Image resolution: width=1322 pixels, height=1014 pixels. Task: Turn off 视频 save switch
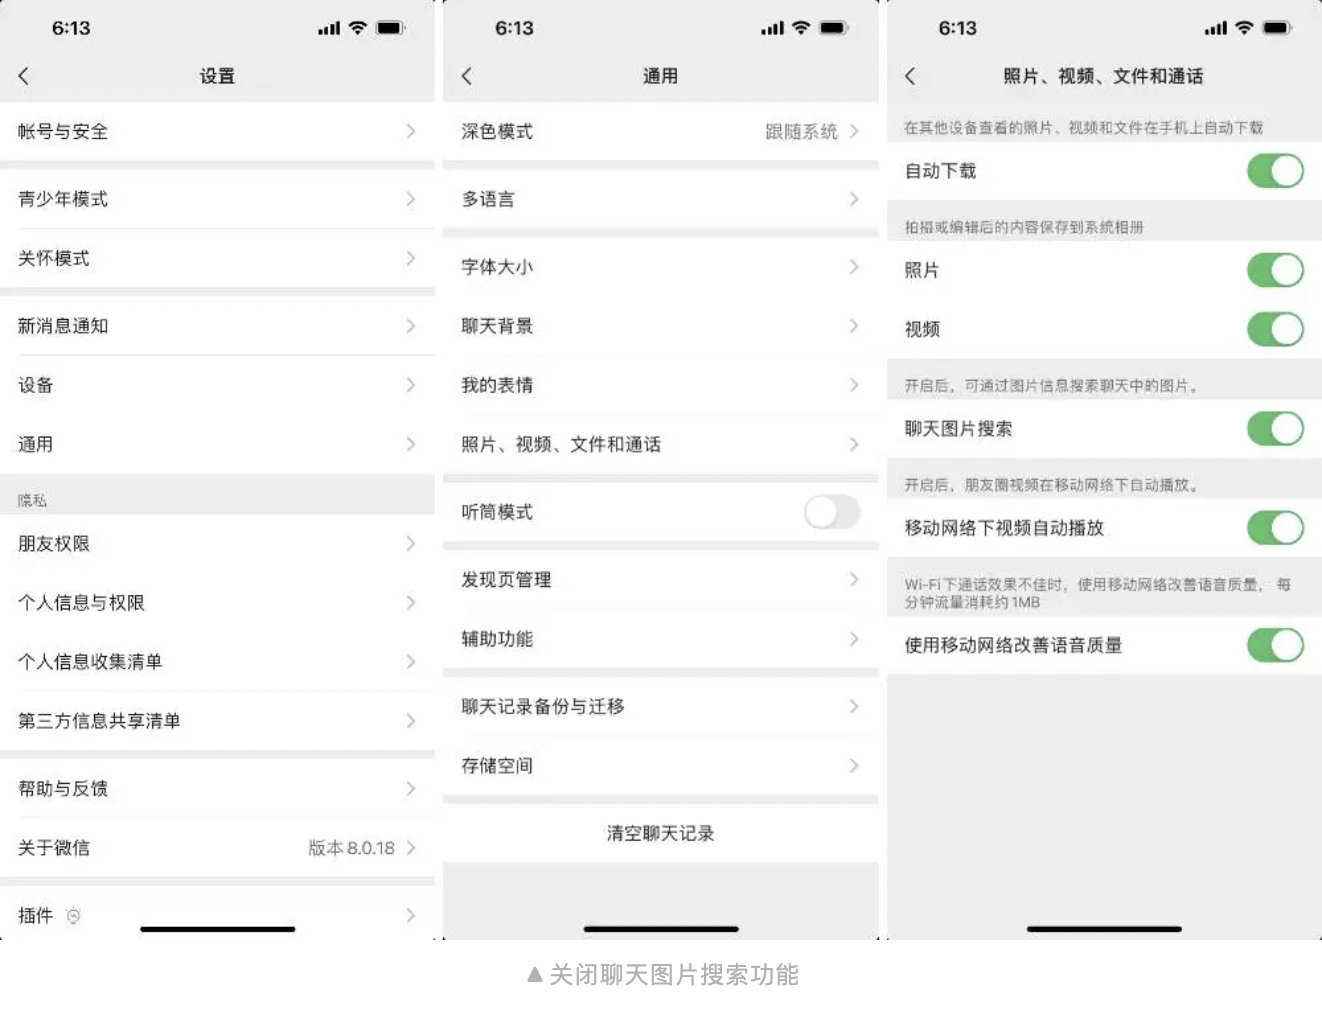pos(1275,329)
